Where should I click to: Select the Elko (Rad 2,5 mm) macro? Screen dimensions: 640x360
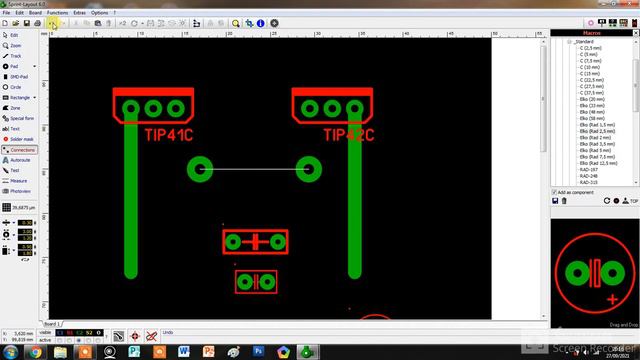click(597, 131)
